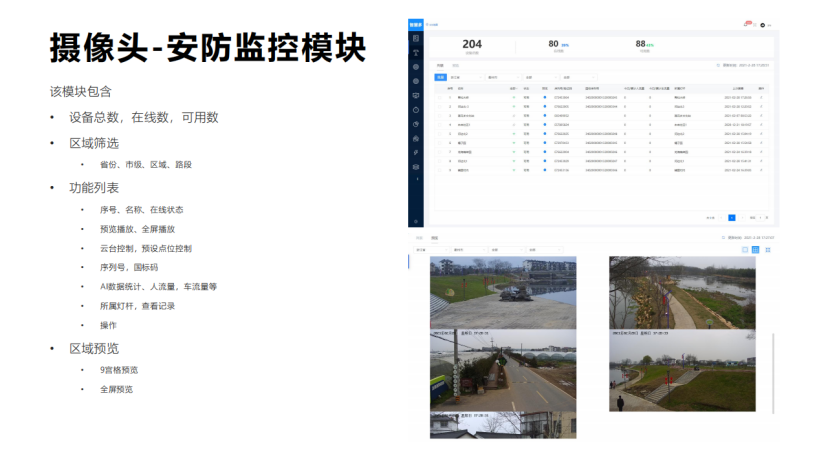Click the edit icon at end of row 1
Image resolution: width=828 pixels, height=465 pixels.
(761, 97)
